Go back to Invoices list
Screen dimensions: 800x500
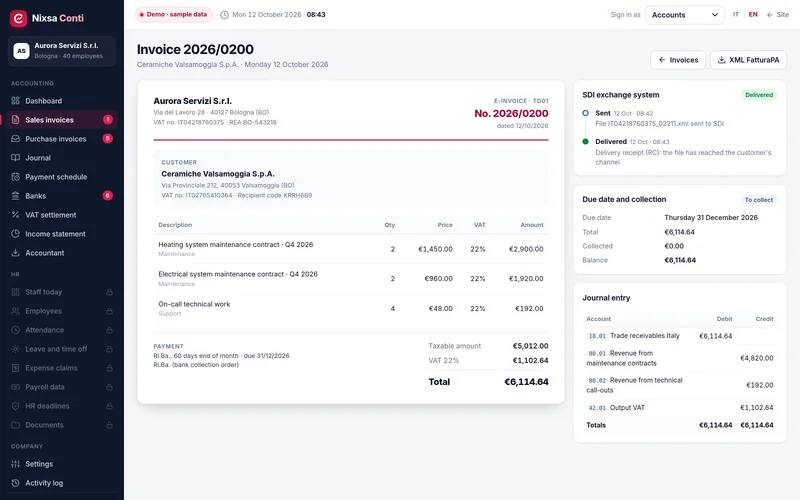click(678, 60)
